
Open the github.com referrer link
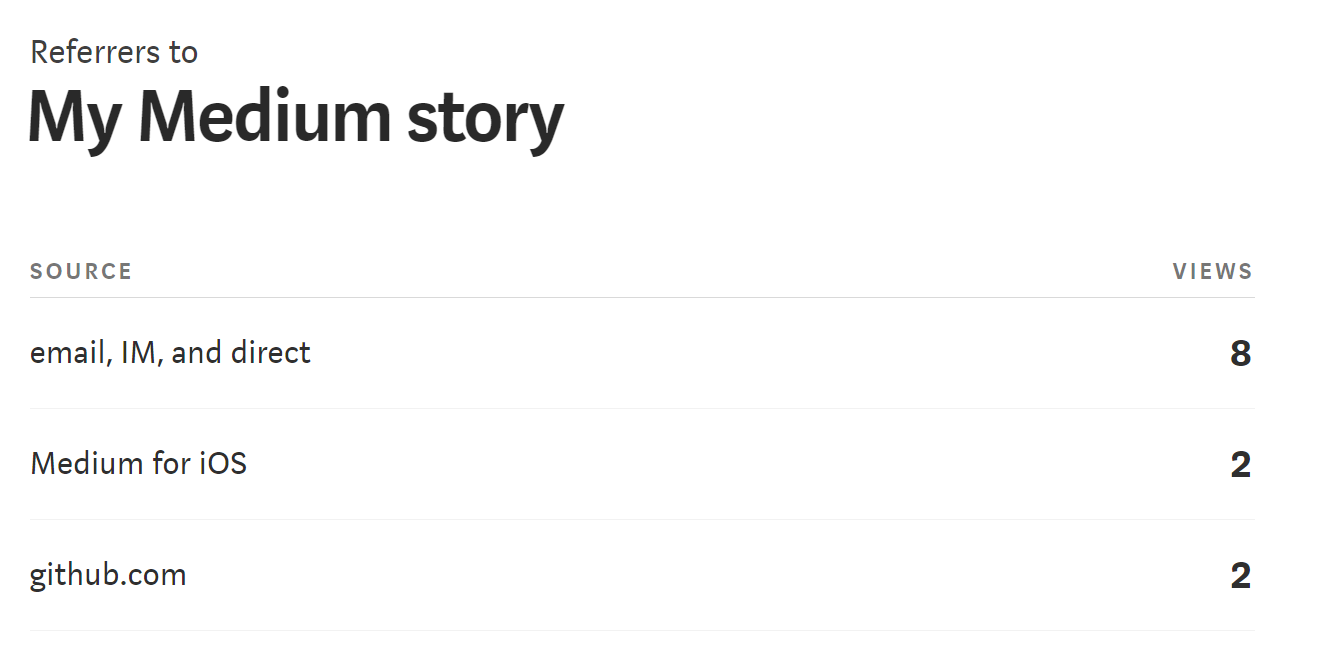[x=108, y=576]
